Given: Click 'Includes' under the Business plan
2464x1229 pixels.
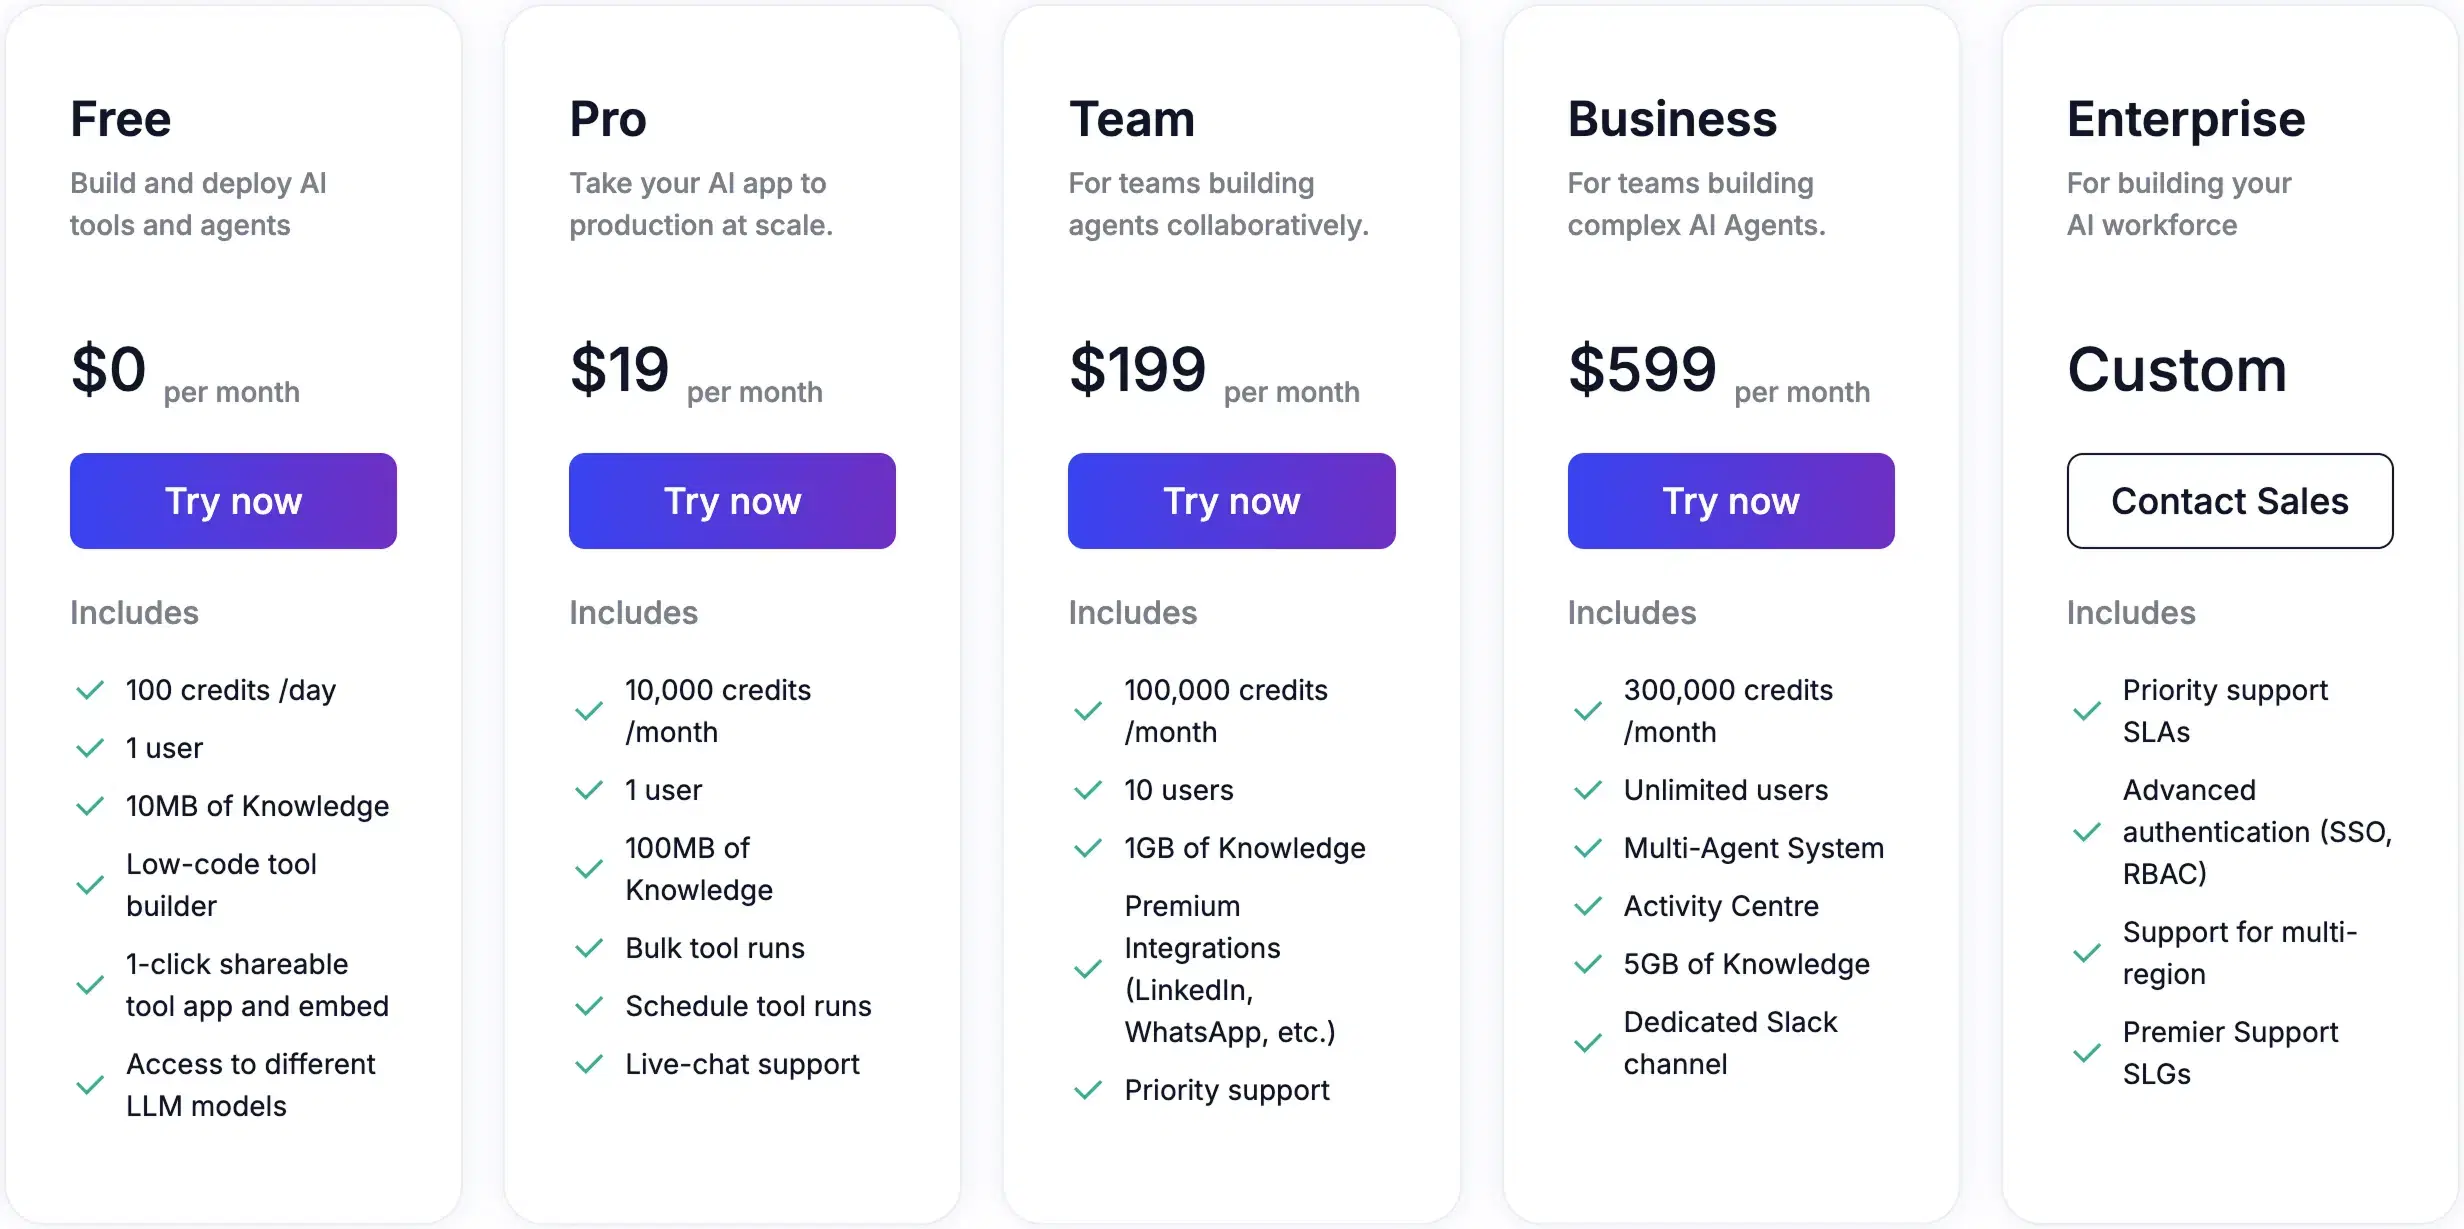Looking at the screenshot, I should click(x=1630, y=612).
